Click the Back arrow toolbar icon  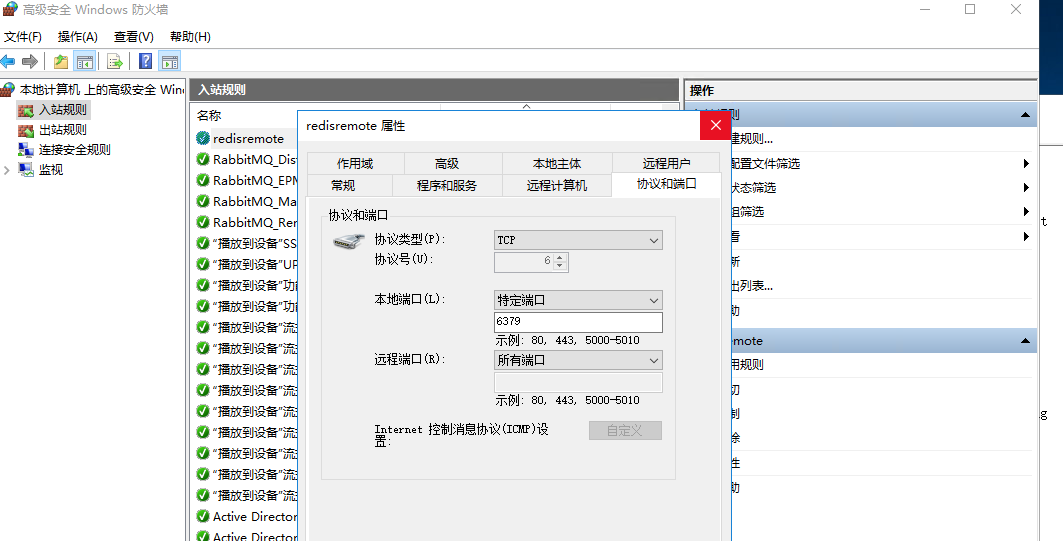coord(8,62)
